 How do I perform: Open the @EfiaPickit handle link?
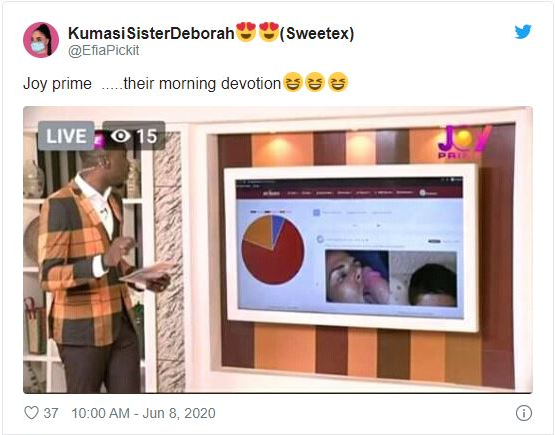tap(103, 51)
